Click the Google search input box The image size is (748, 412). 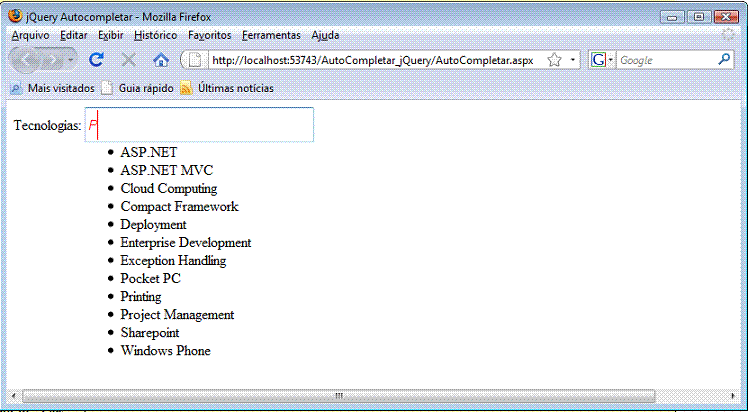[x=666, y=60]
